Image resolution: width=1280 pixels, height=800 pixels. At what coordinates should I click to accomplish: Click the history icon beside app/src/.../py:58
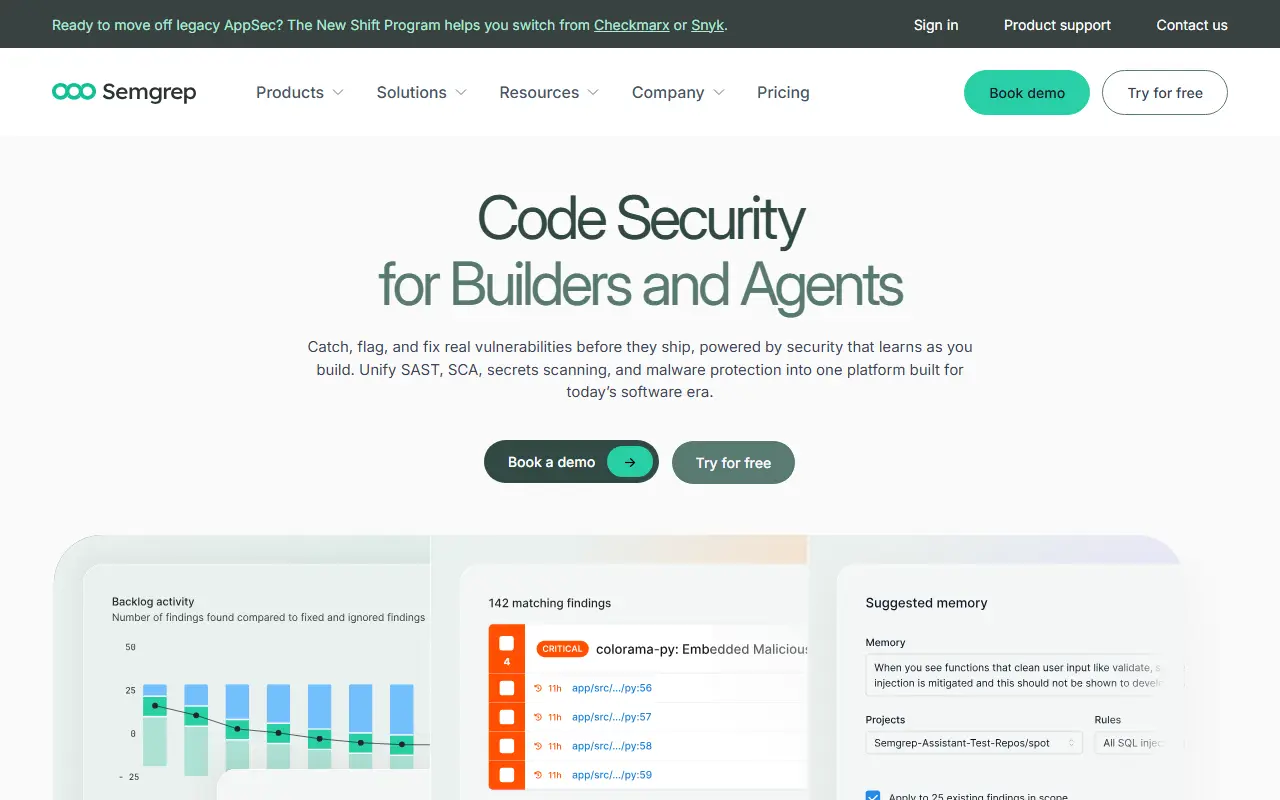click(538, 746)
